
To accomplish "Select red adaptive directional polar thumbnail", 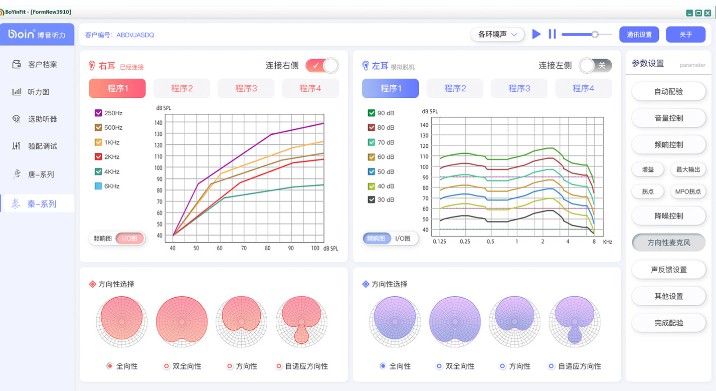I will (301, 322).
